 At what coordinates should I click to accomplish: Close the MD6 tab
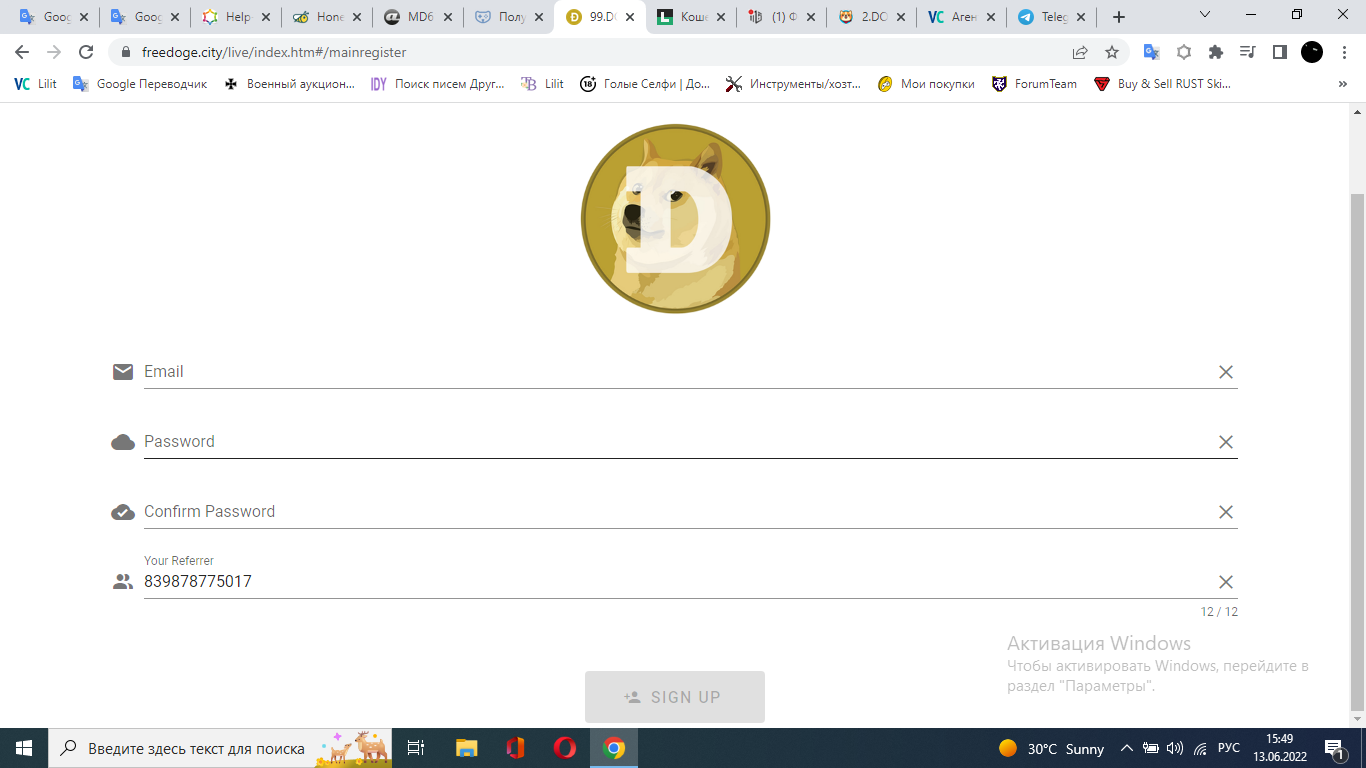(x=448, y=17)
